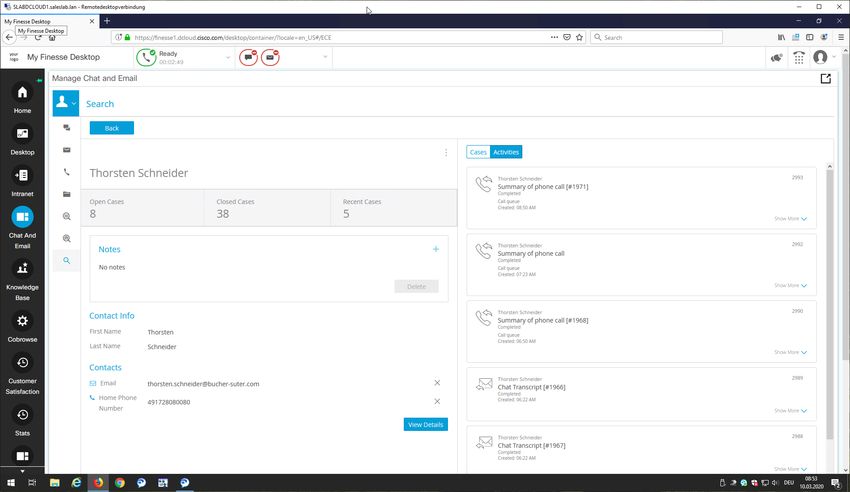The width and height of the screenshot is (850, 492).
Task: Expand Show More for phone call #1968
Action: [790, 352]
